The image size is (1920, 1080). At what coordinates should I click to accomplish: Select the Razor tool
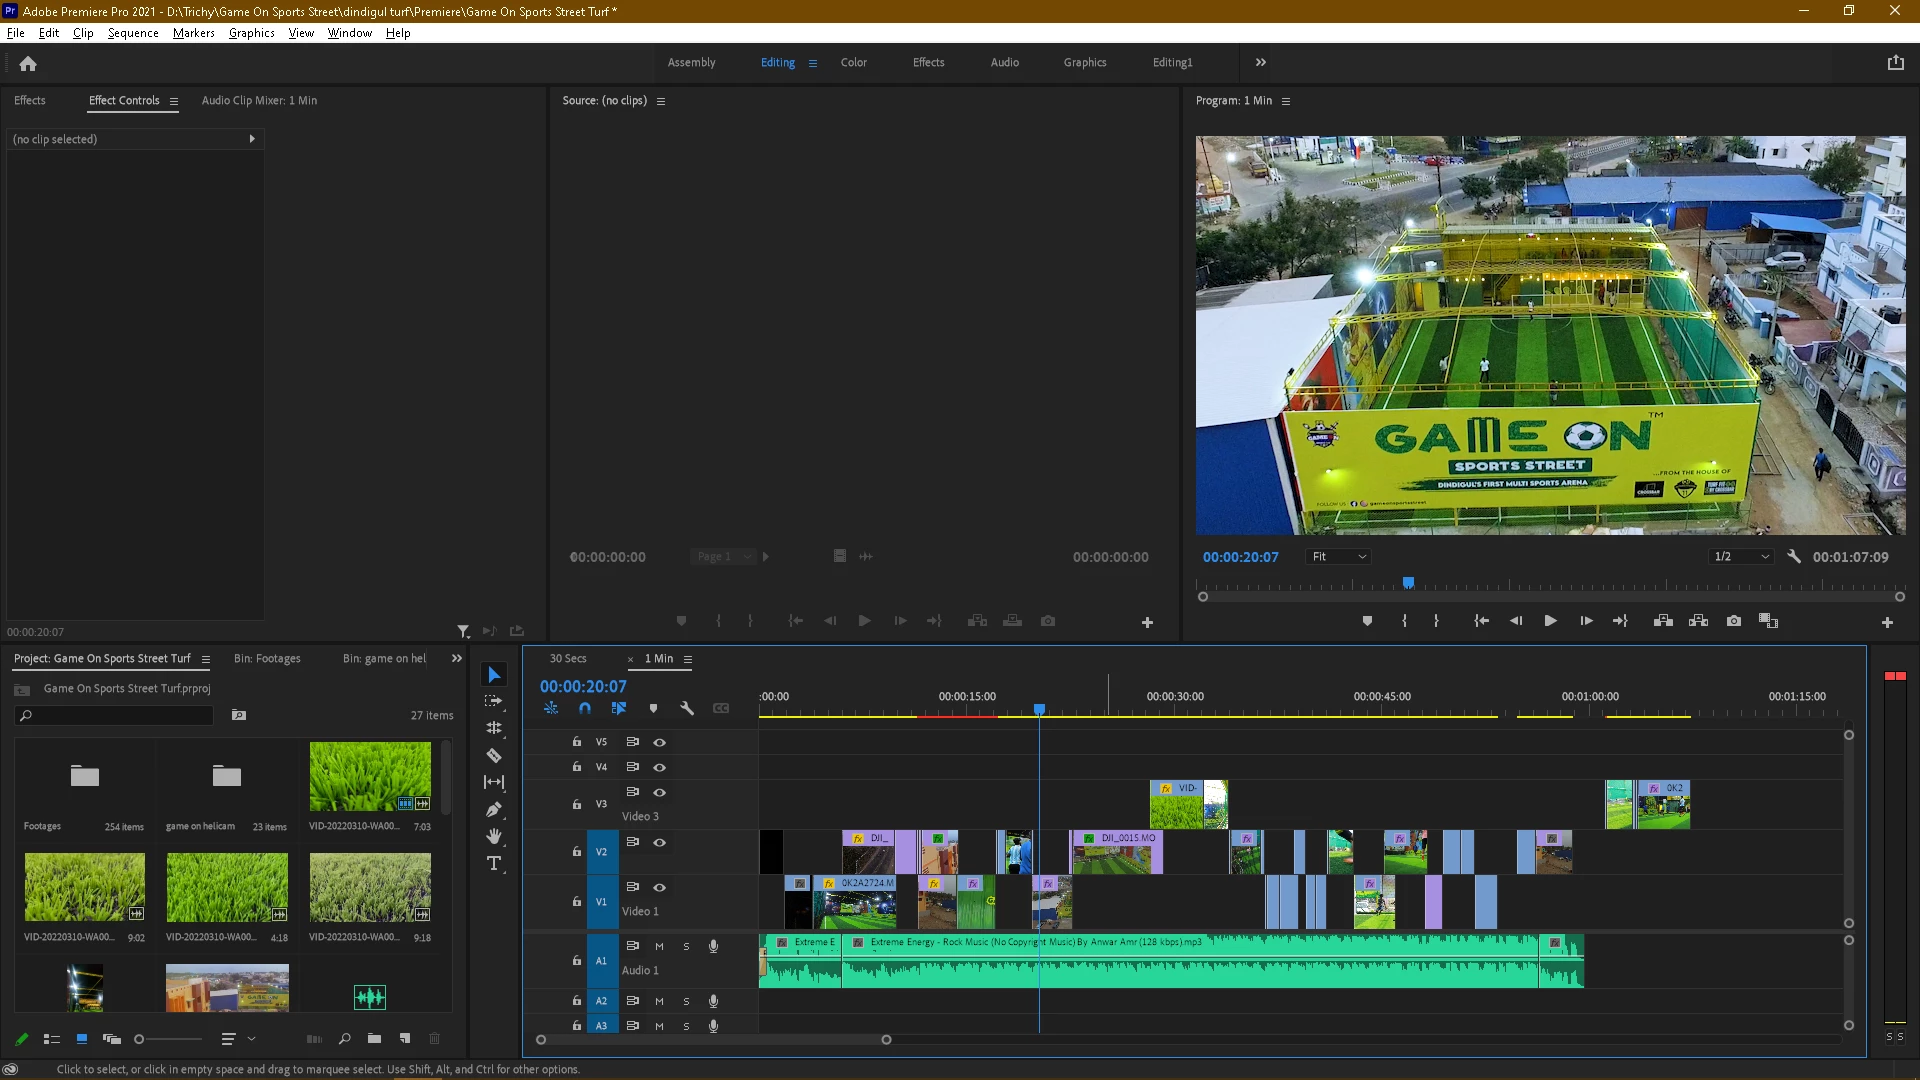pyautogui.click(x=494, y=756)
